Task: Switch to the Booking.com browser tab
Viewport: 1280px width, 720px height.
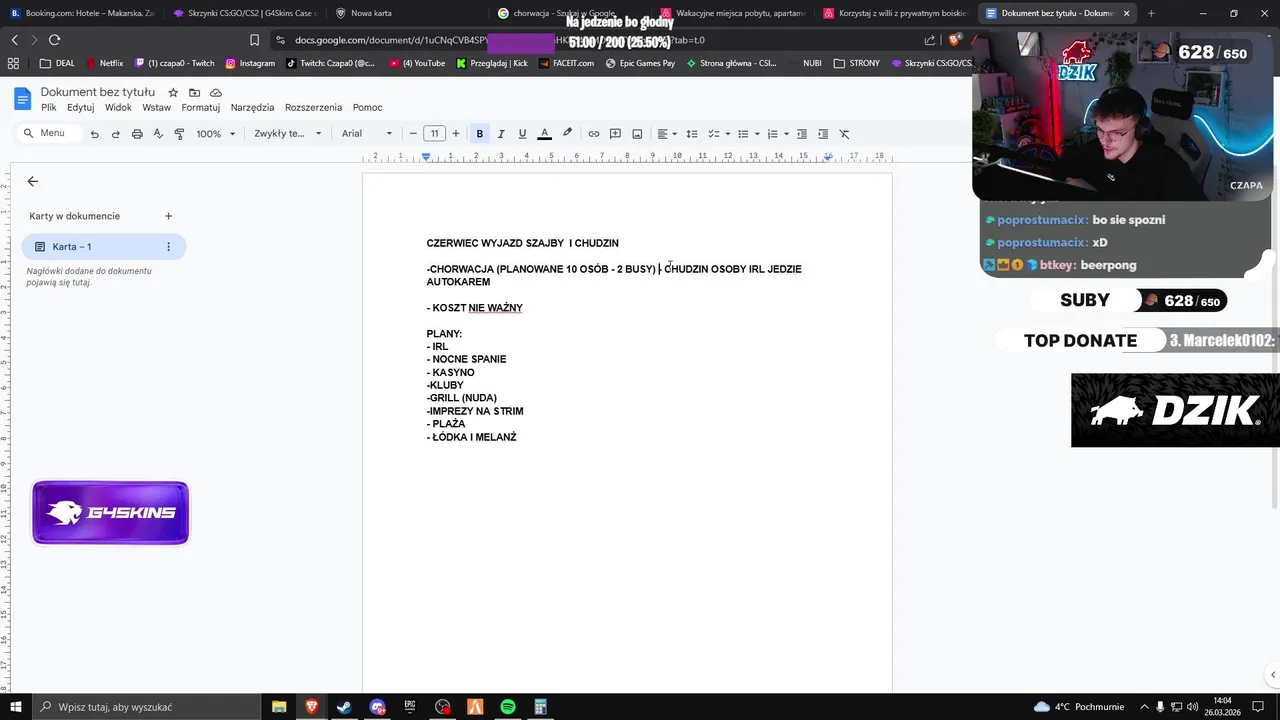Action: click(82, 13)
